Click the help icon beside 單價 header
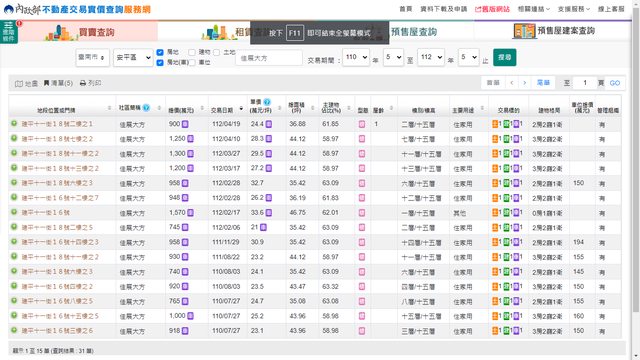640x360 pixels. (x=267, y=102)
